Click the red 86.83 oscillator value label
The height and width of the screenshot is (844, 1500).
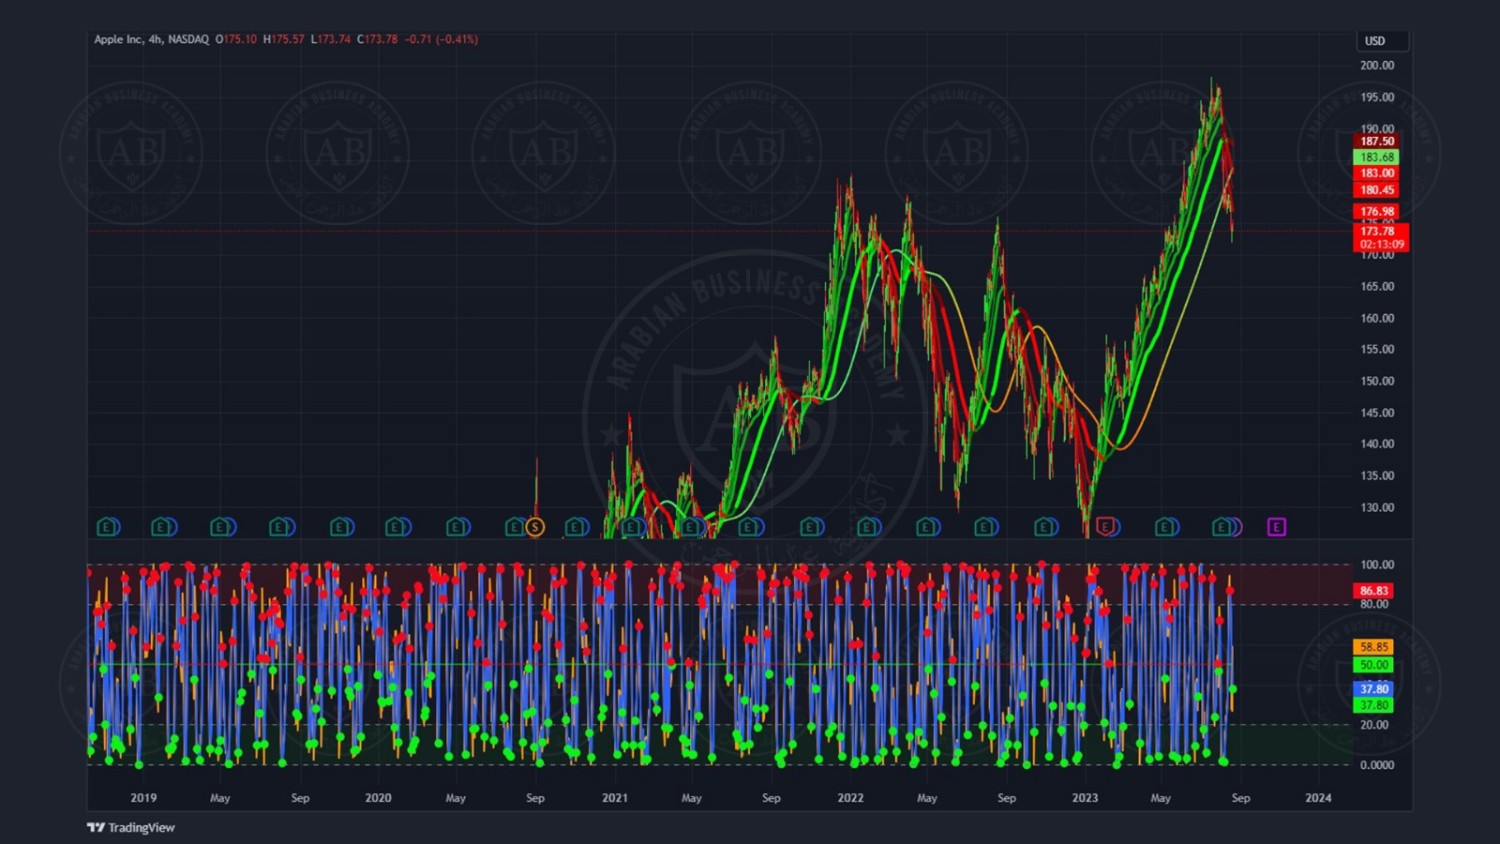pyautogui.click(x=1373, y=591)
